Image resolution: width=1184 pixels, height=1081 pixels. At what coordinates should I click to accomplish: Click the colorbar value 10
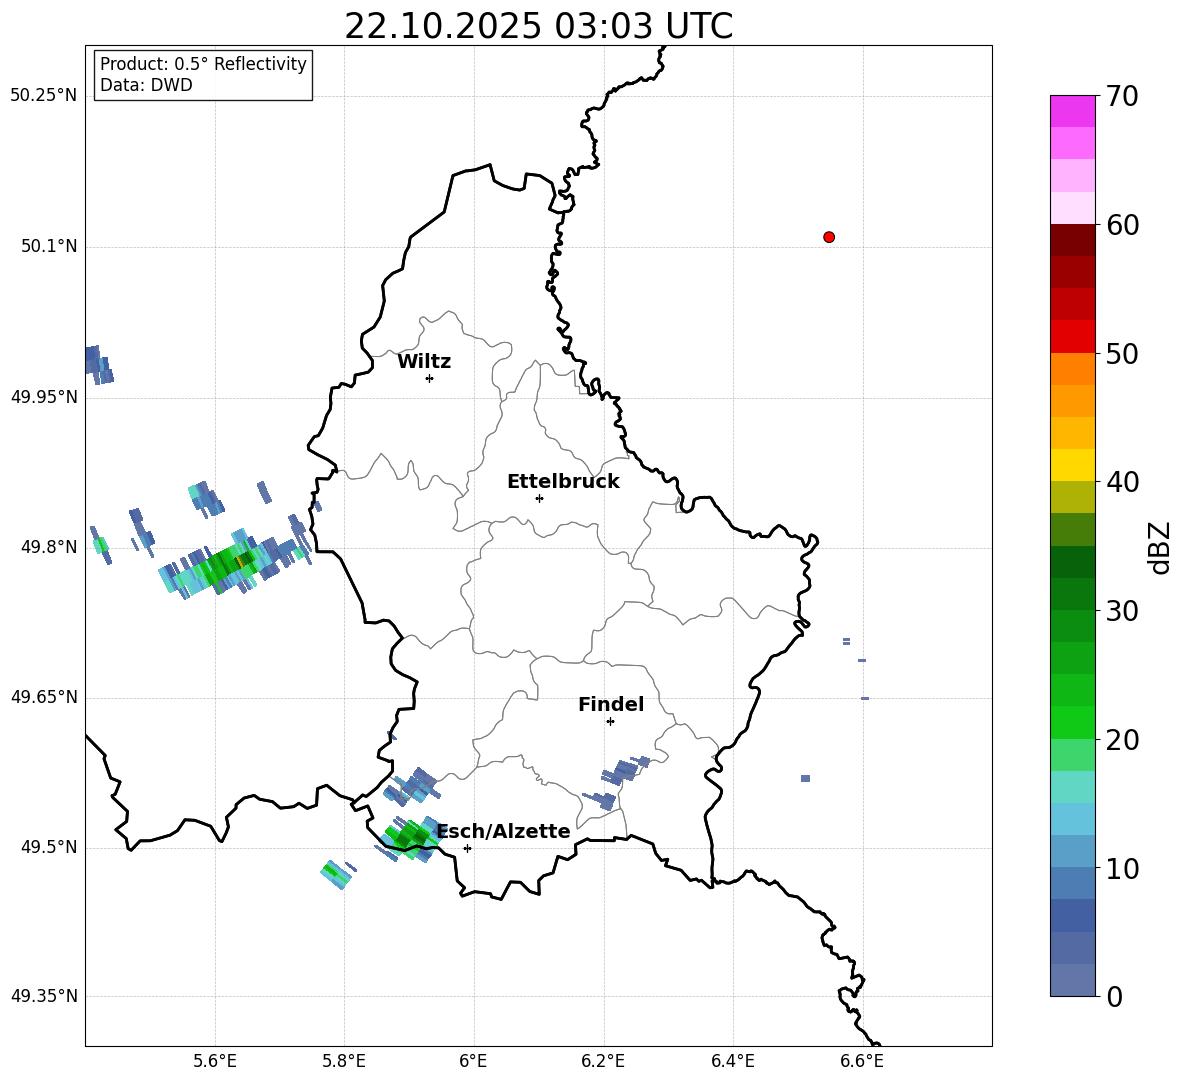(1122, 868)
